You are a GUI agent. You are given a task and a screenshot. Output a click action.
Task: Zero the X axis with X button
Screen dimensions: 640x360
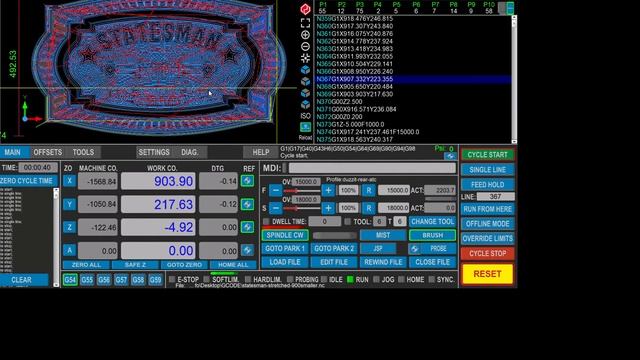click(x=69, y=181)
